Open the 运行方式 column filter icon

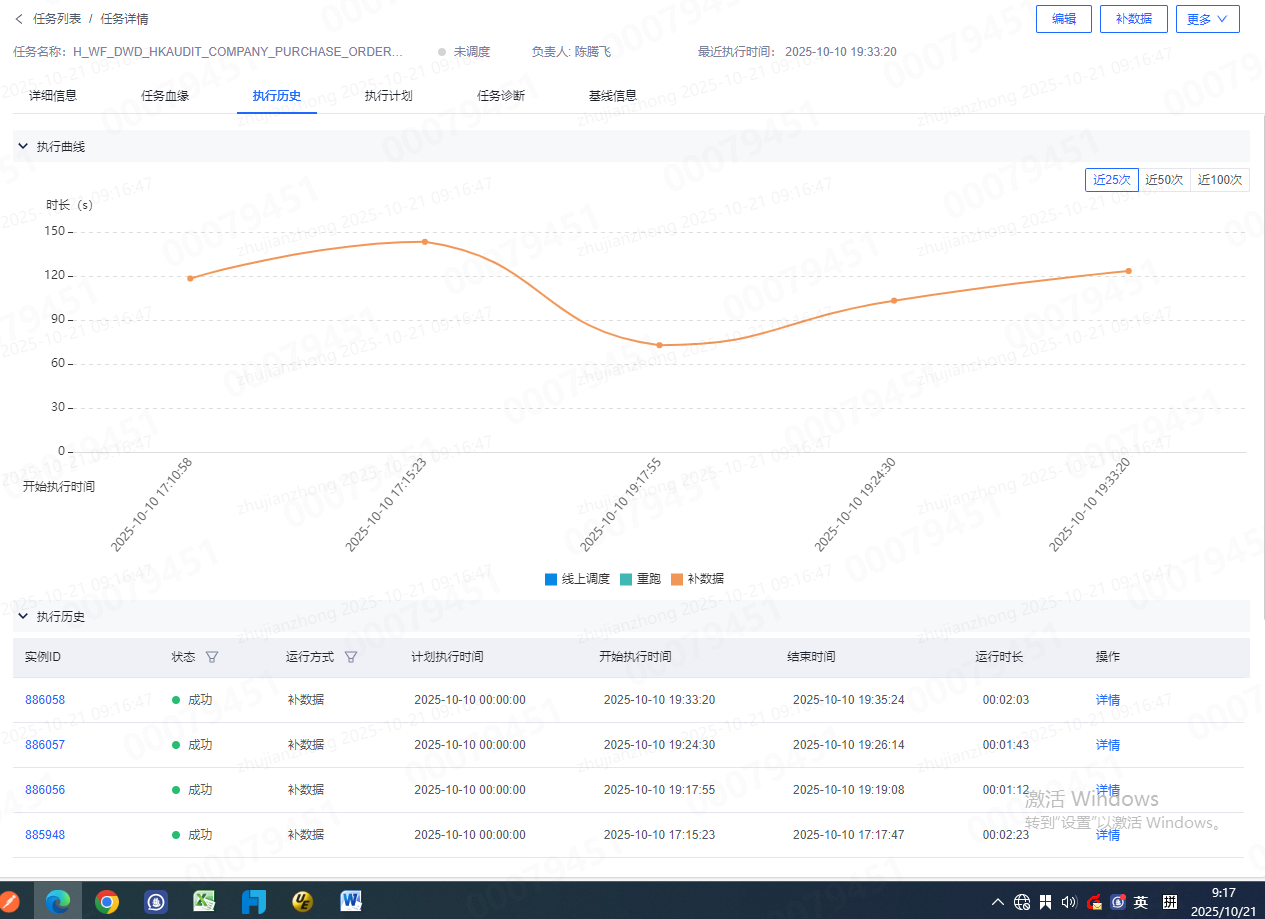pyautogui.click(x=350, y=657)
